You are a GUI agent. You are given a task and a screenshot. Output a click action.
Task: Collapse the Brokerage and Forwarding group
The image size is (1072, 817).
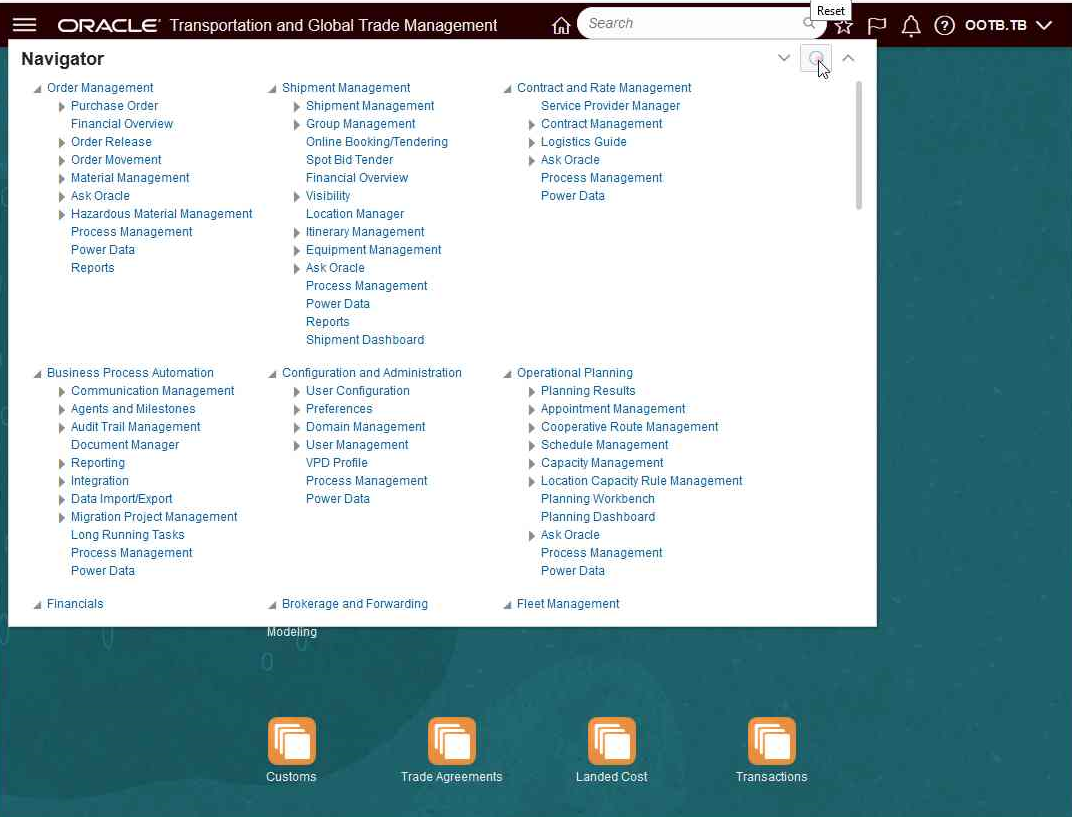point(272,605)
